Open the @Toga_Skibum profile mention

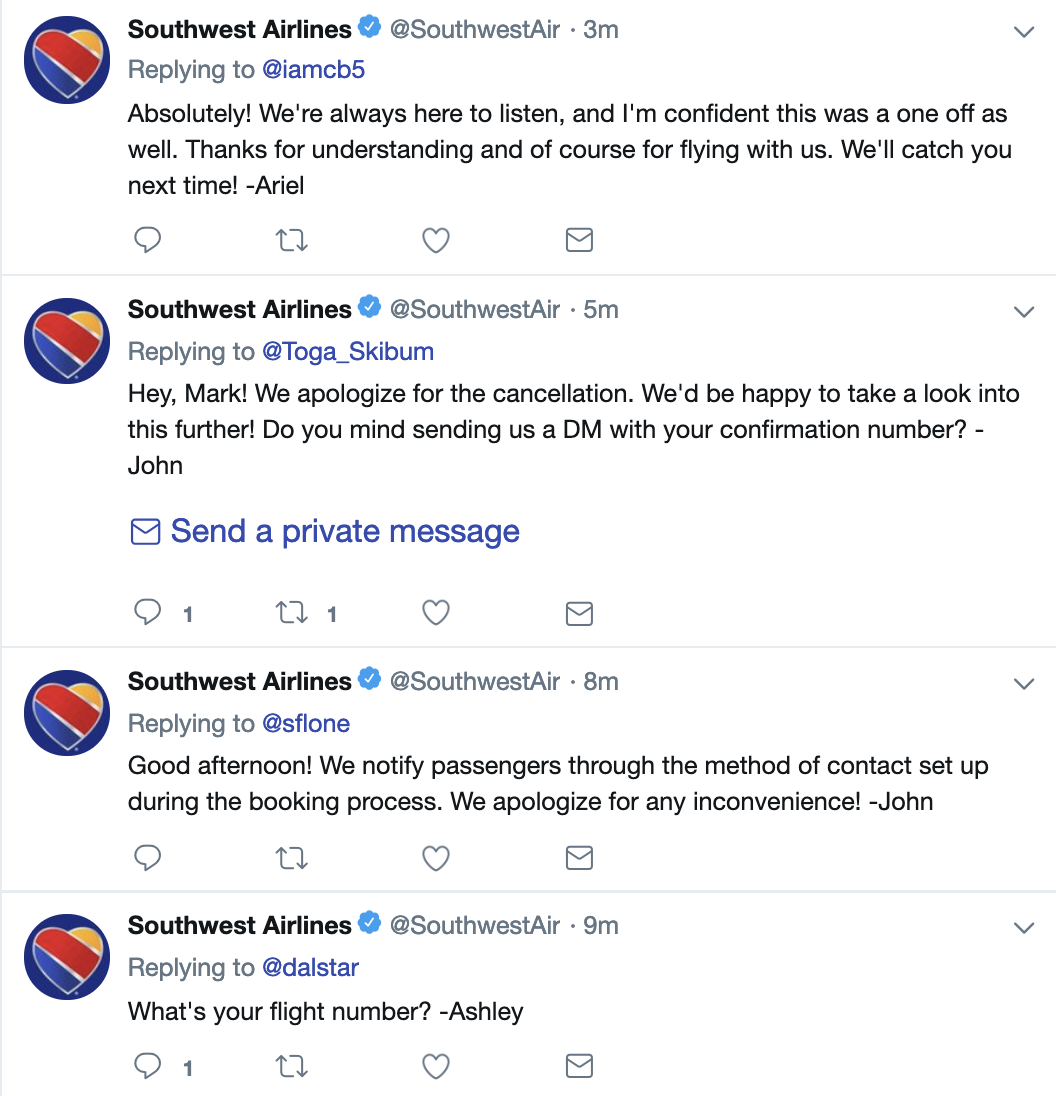click(347, 352)
